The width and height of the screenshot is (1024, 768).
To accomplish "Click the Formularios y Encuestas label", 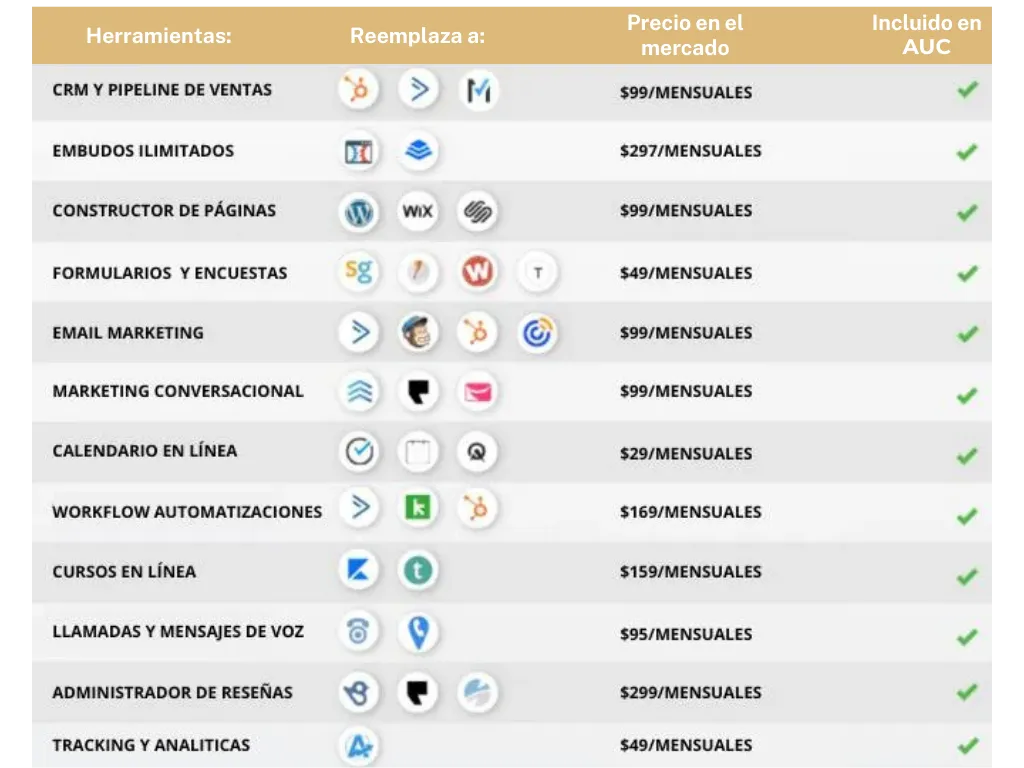I will click(170, 273).
